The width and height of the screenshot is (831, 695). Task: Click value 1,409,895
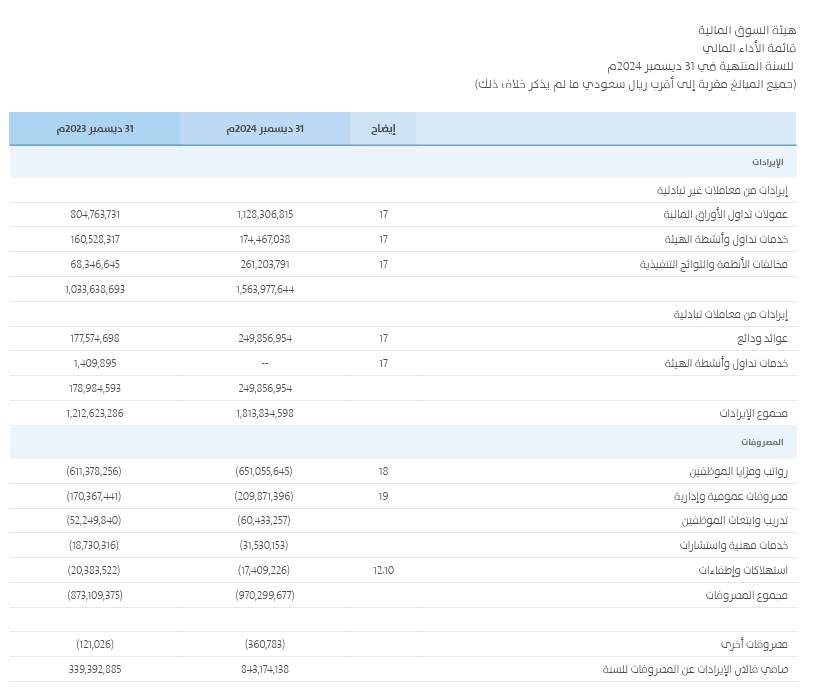pyautogui.click(x=95, y=364)
